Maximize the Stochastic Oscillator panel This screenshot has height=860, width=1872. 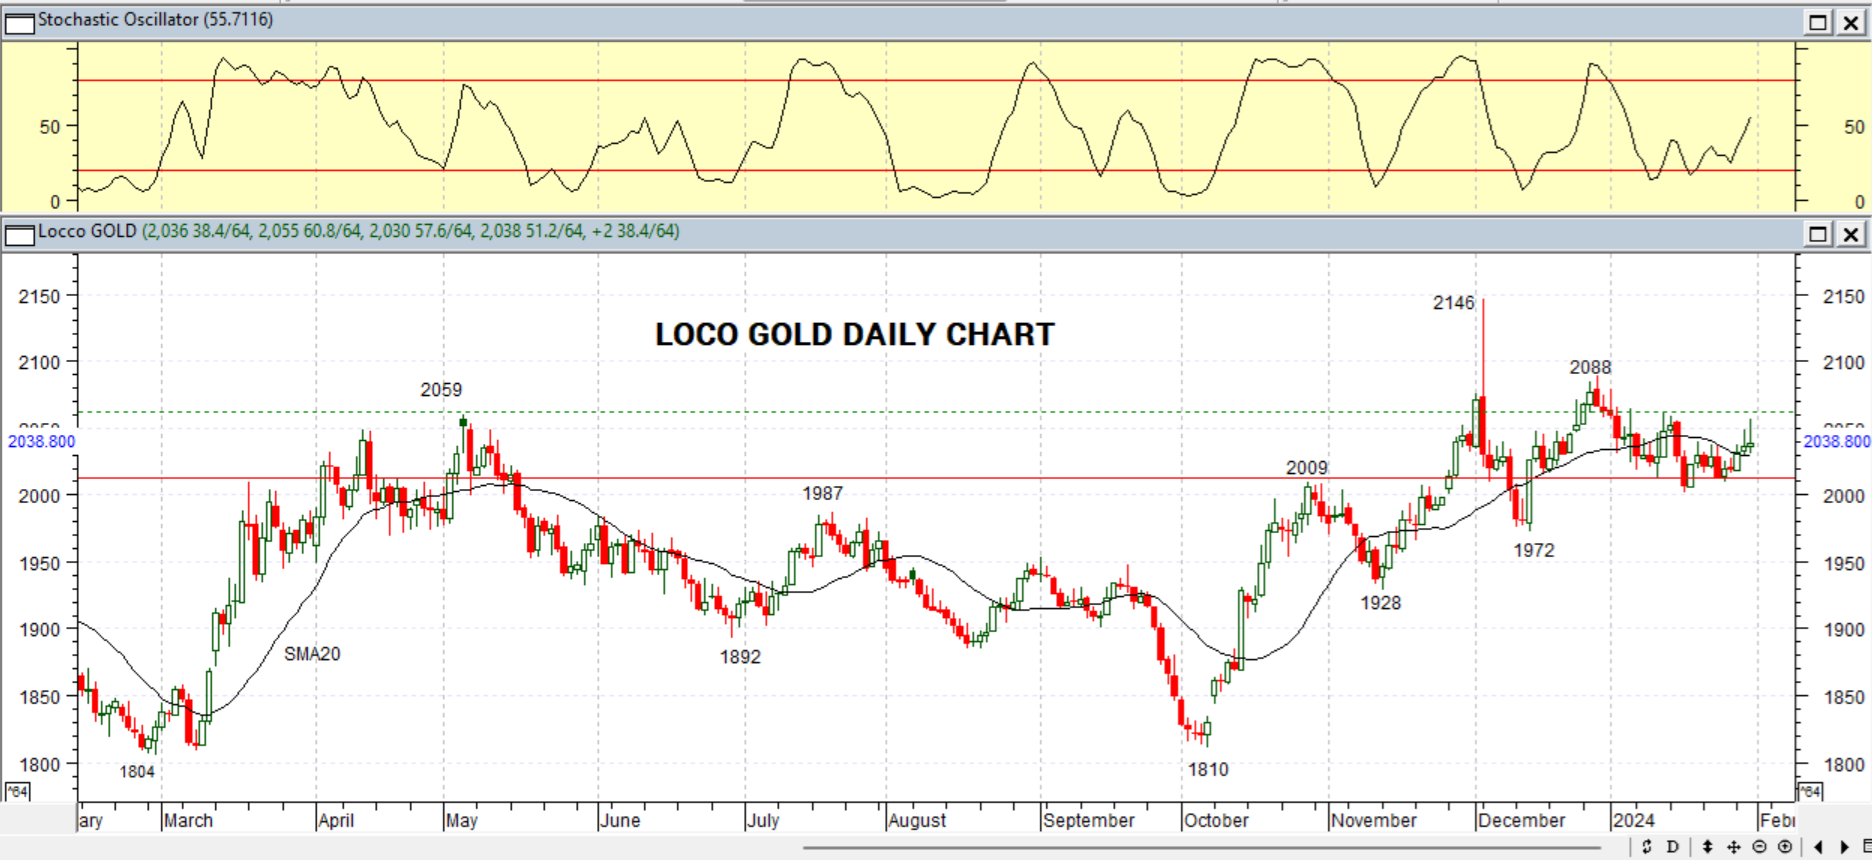1818,22
